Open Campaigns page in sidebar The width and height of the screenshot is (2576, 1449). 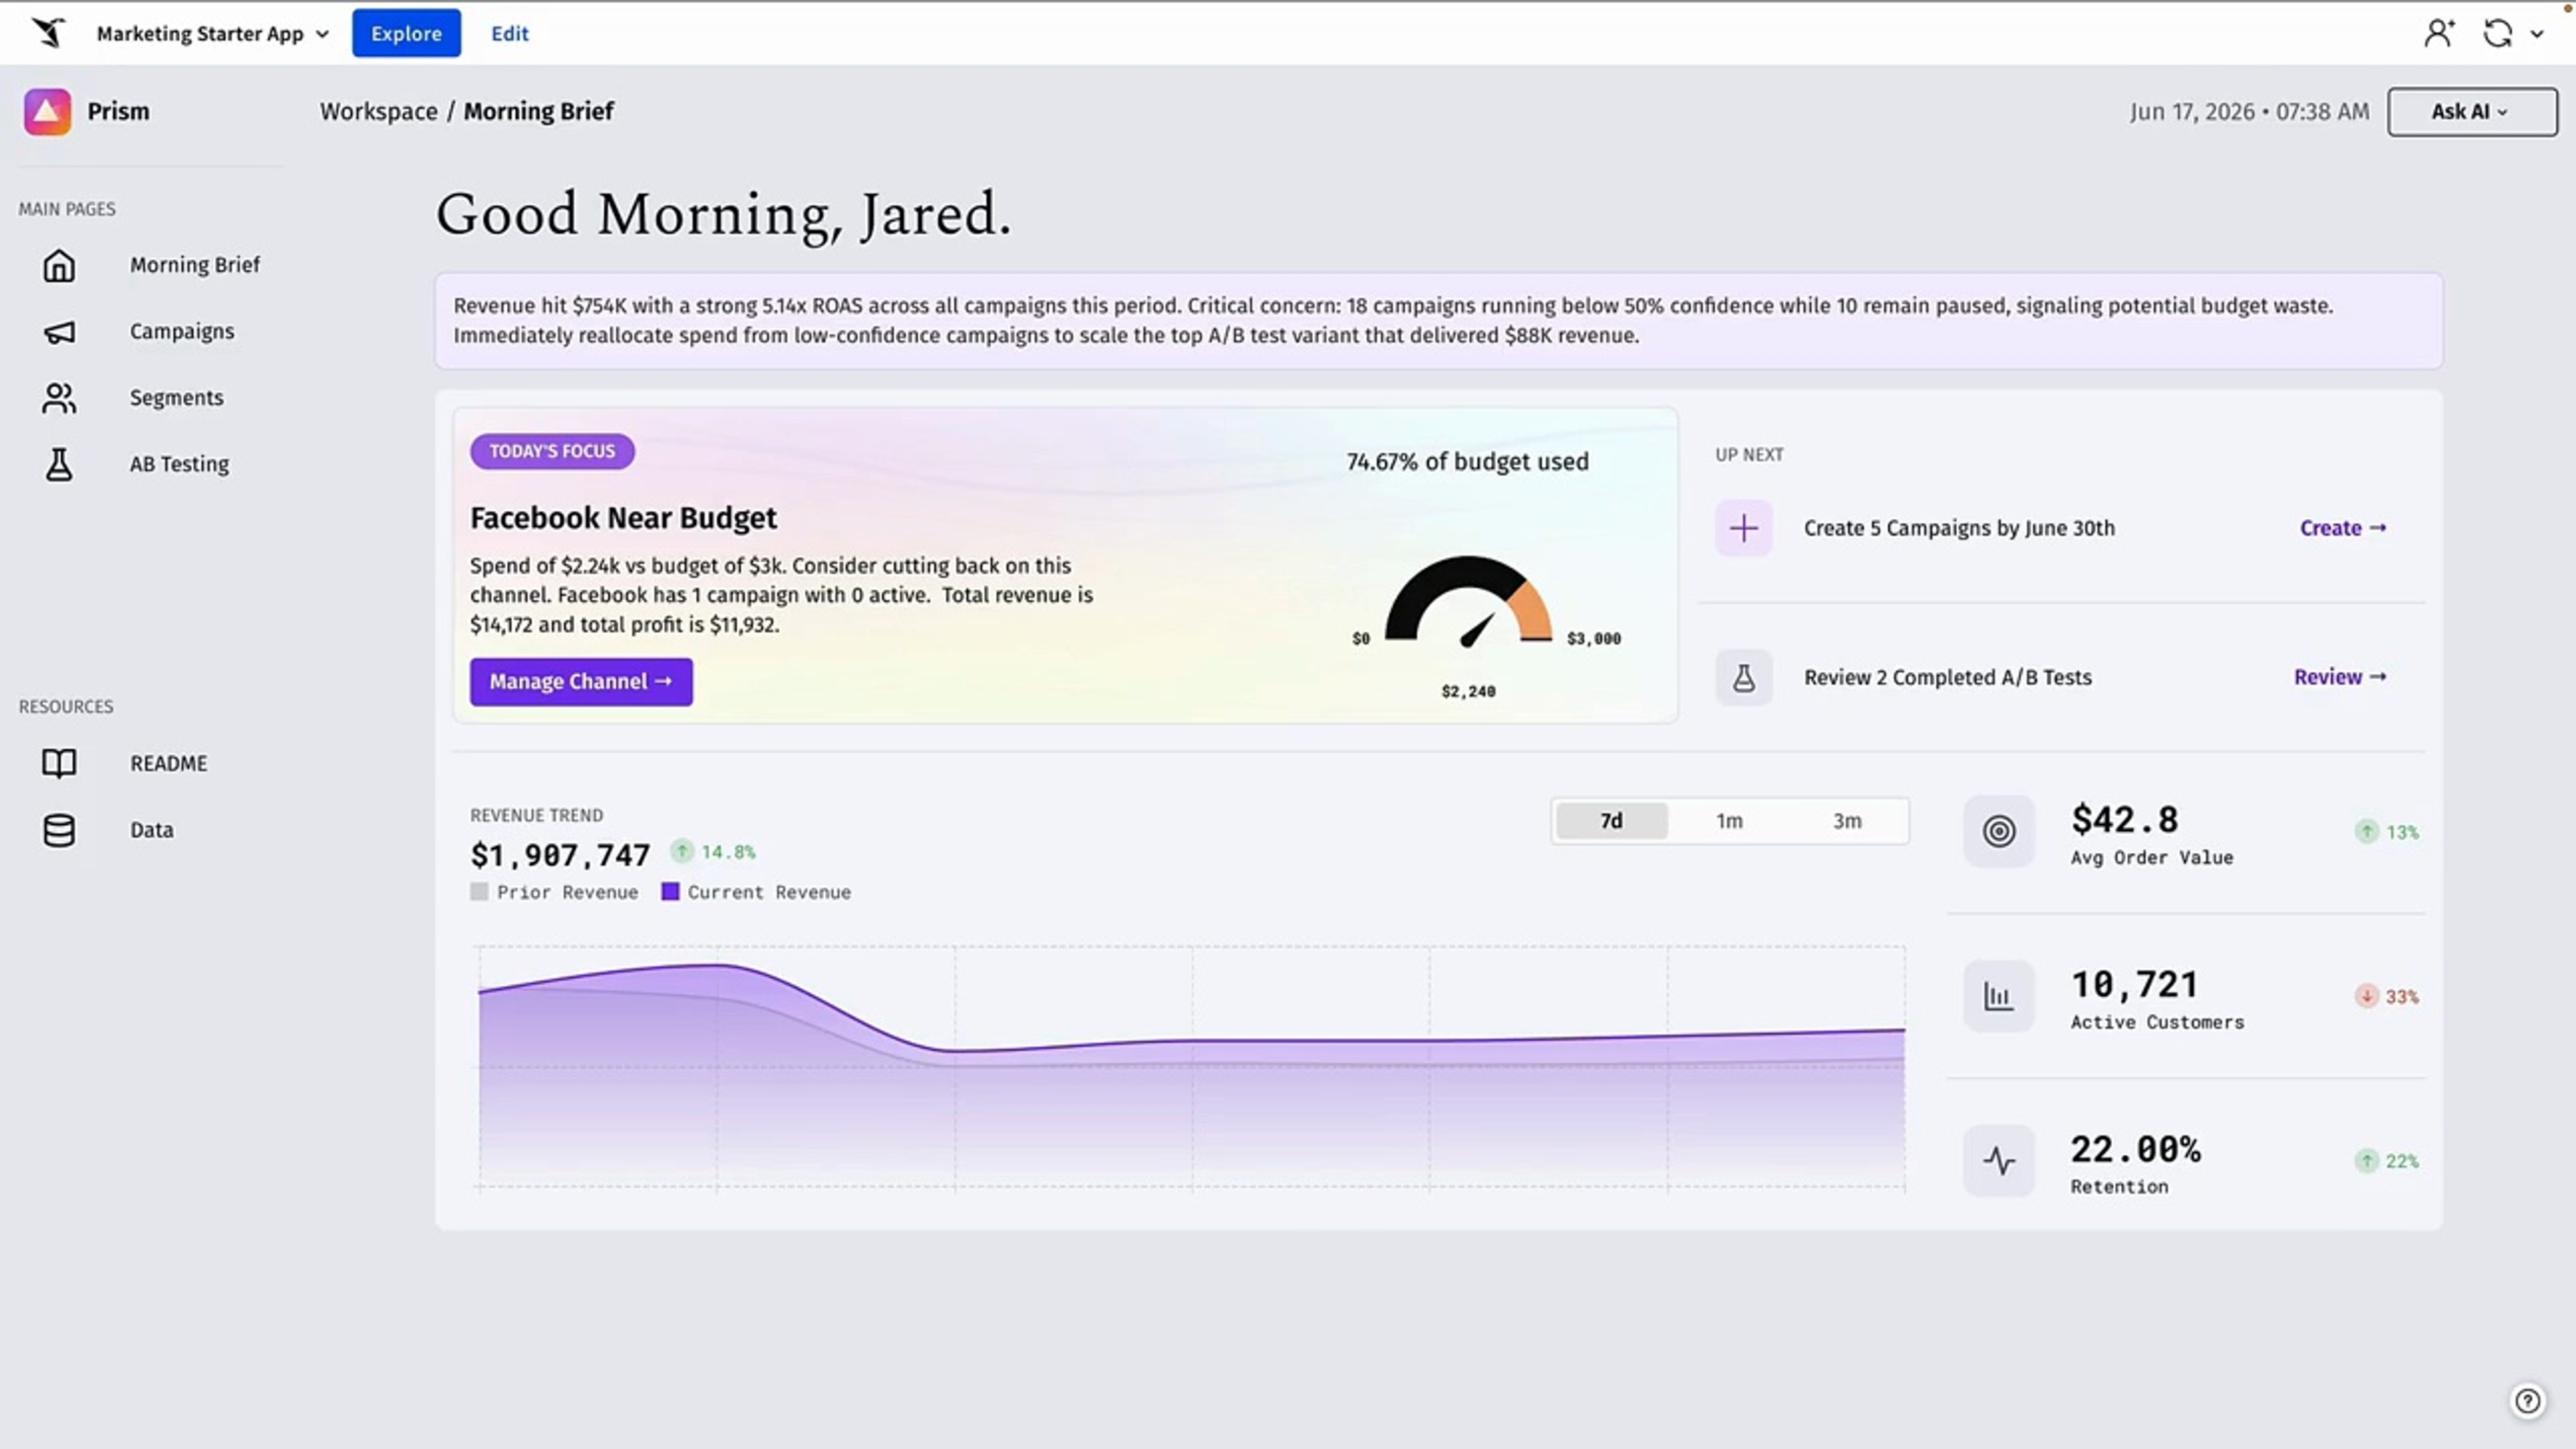point(182,331)
